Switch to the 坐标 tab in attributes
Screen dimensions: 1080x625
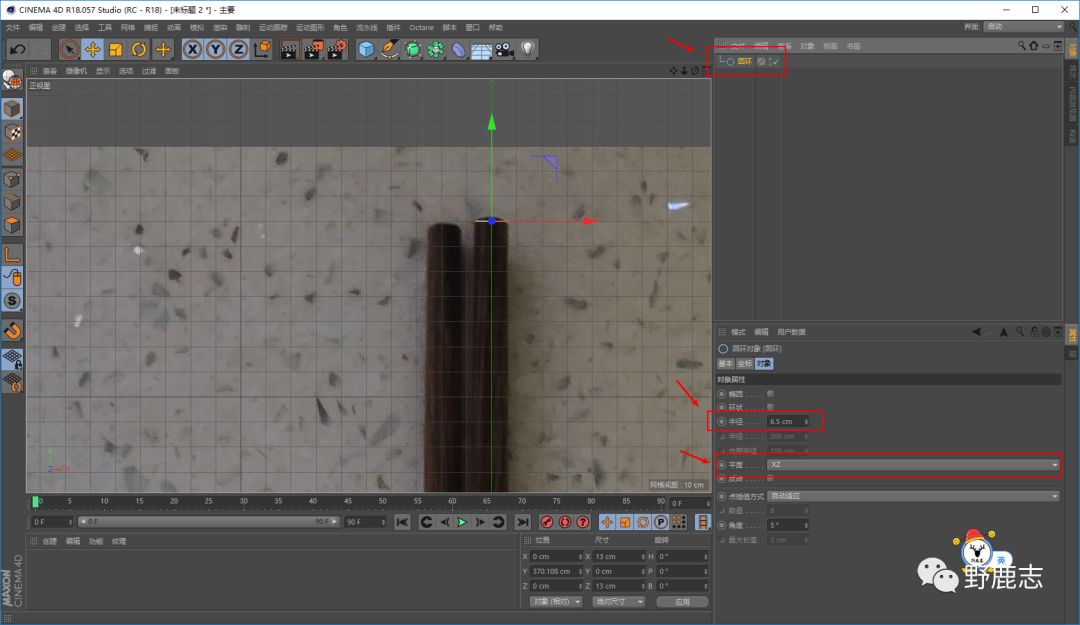(x=745, y=364)
